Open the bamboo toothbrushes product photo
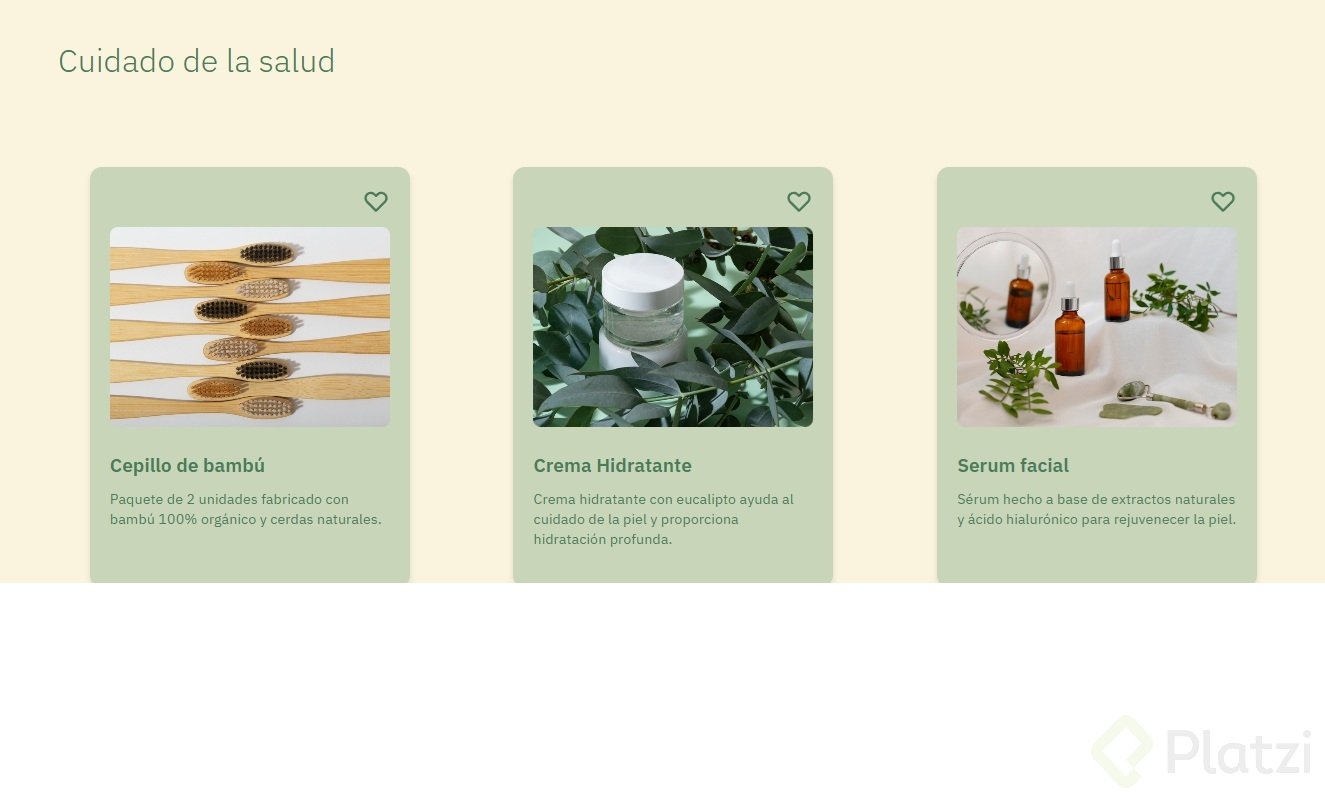Screen dimensions: 1325x796 (x=250, y=327)
